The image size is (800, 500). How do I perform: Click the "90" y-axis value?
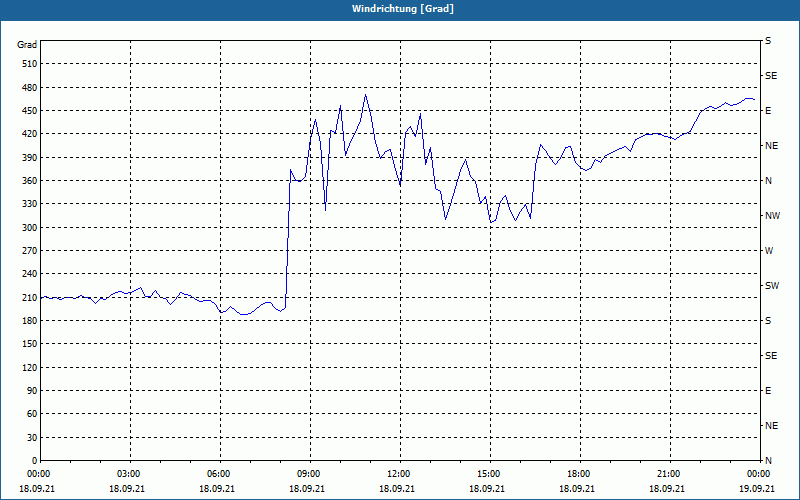(32, 391)
